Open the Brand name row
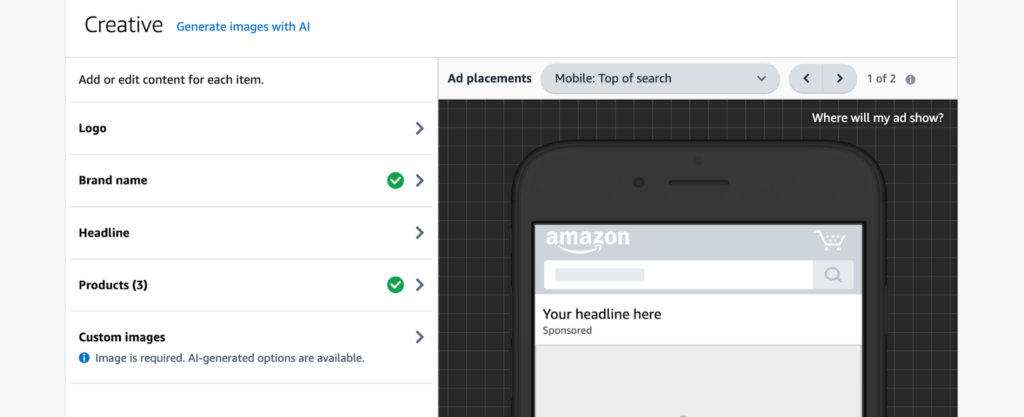Viewport: 1024px width, 417px height. click(x=113, y=181)
